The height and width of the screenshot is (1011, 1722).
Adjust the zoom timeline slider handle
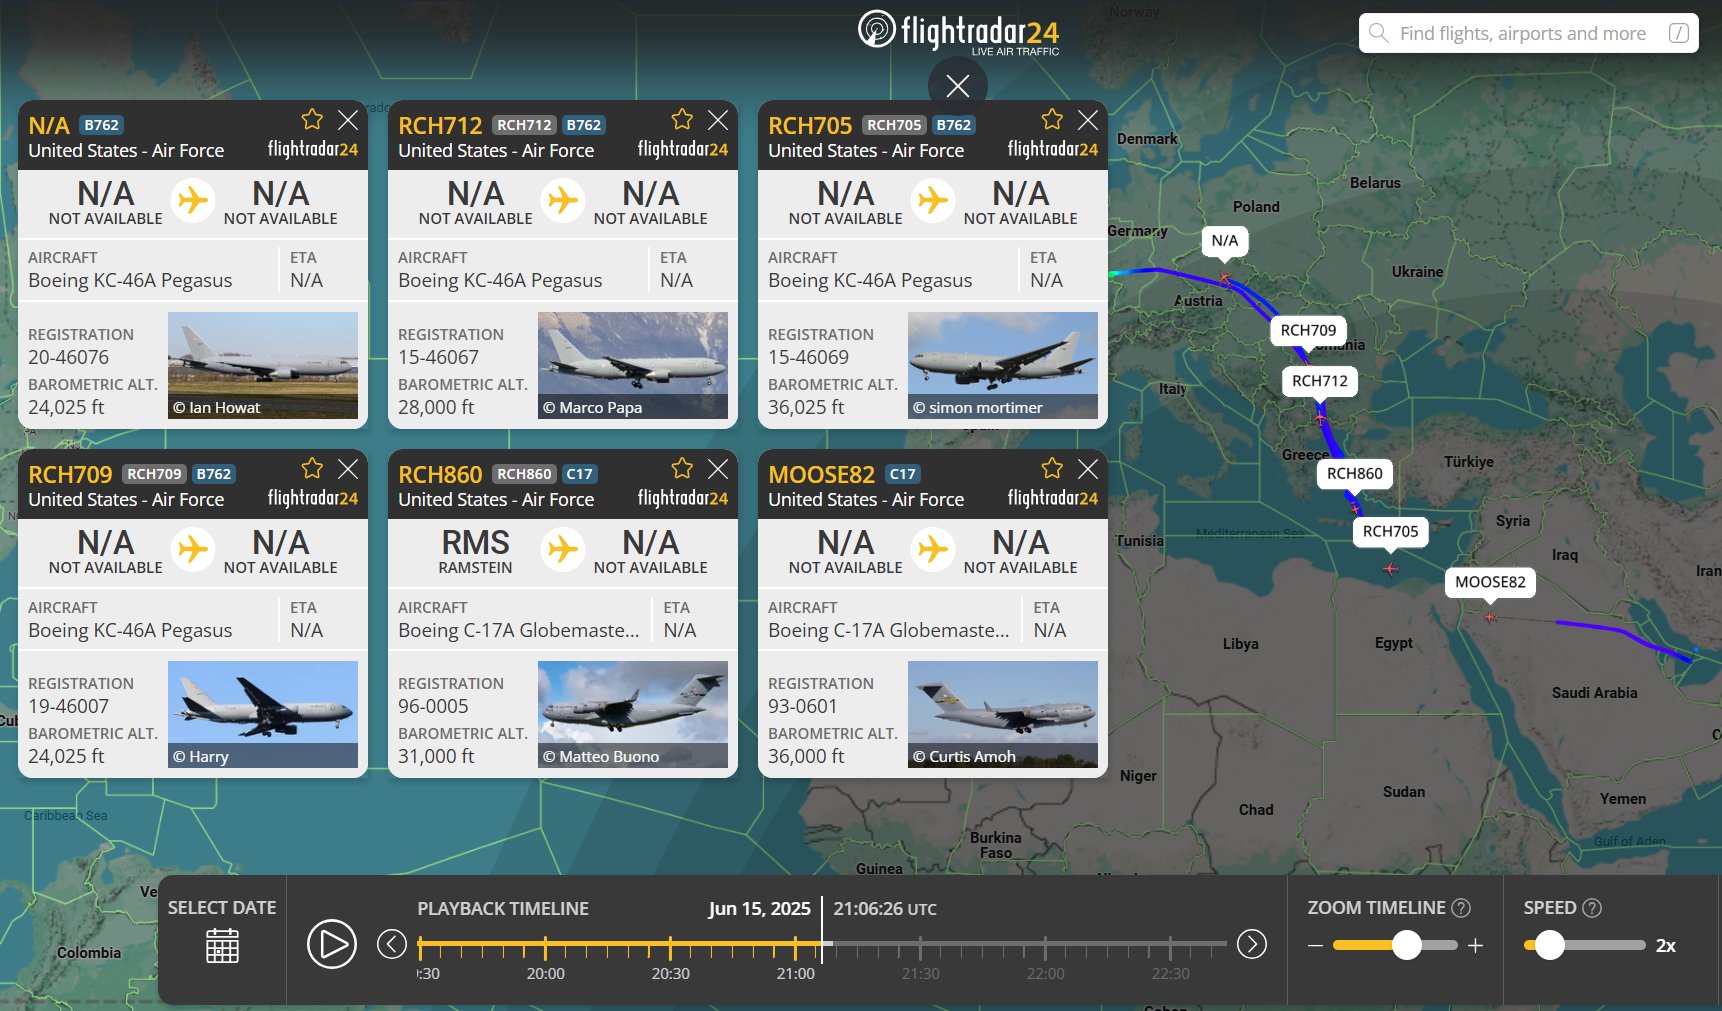1407,945
